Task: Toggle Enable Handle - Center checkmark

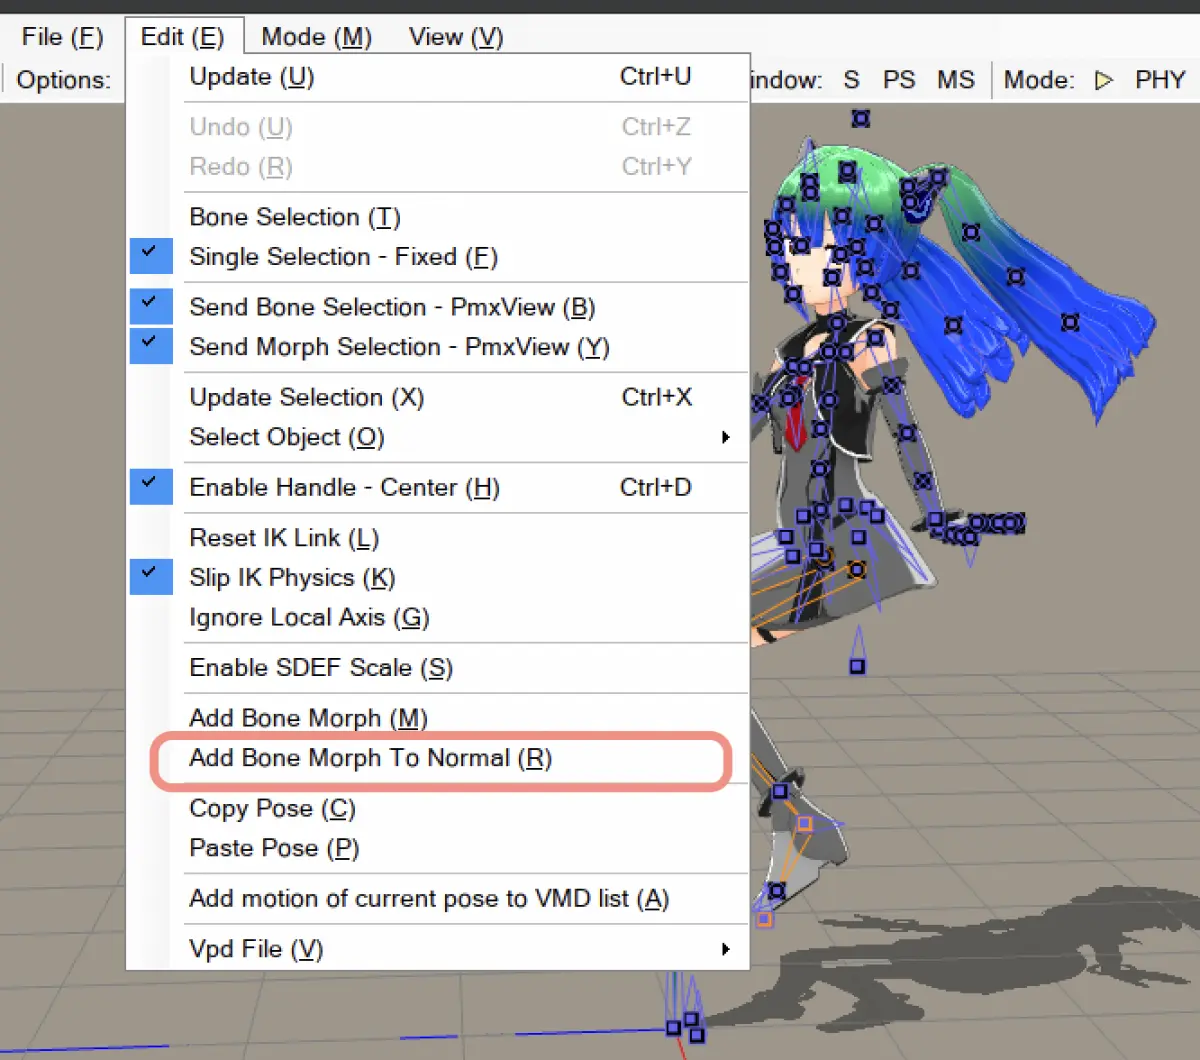Action: 151,487
